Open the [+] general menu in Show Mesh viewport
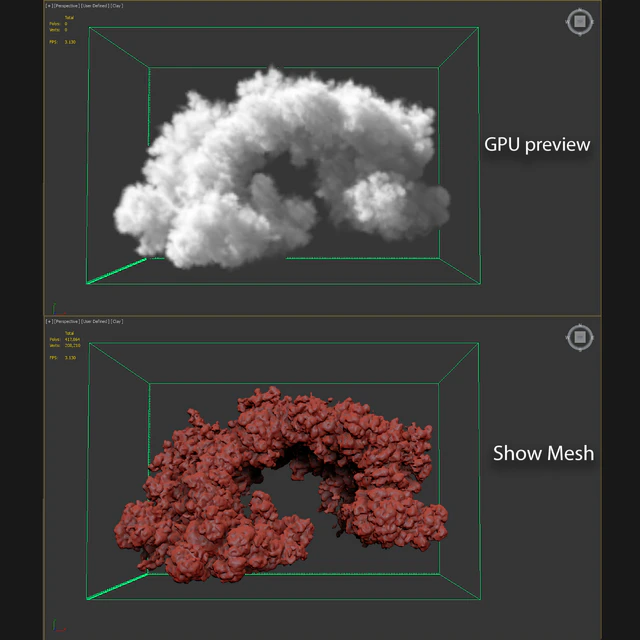 click(49, 321)
